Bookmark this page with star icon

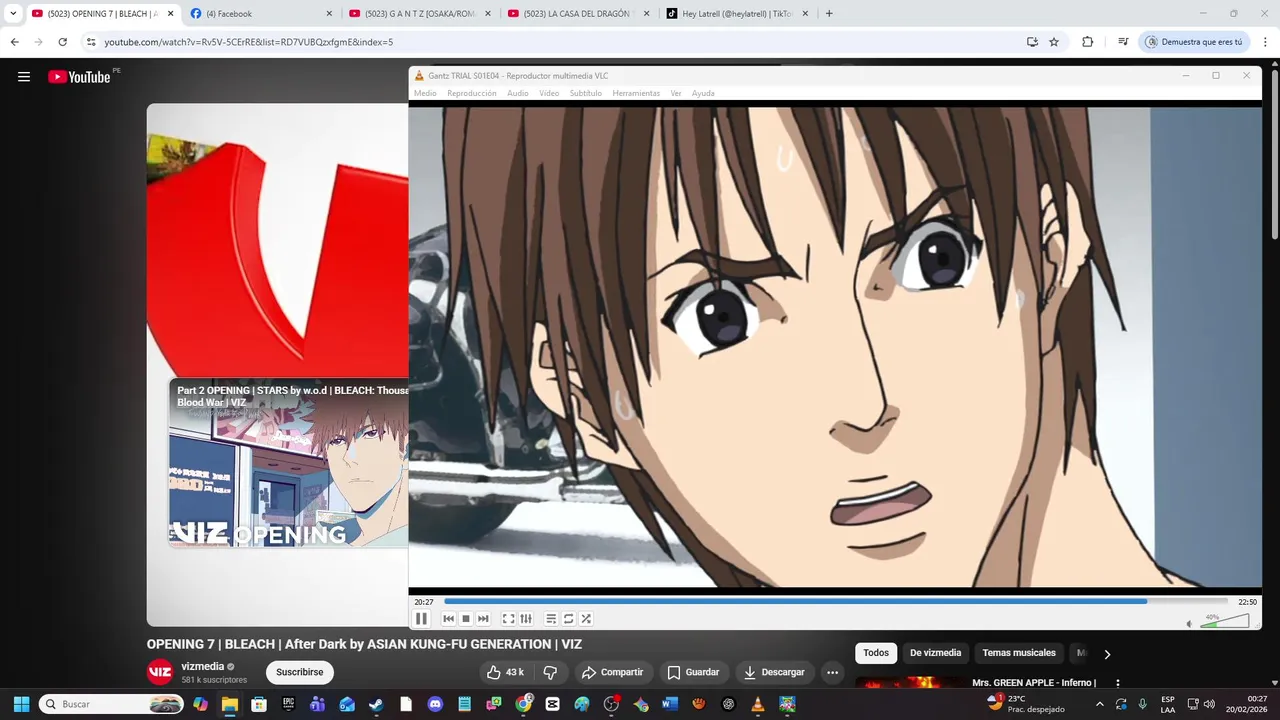1054,42
